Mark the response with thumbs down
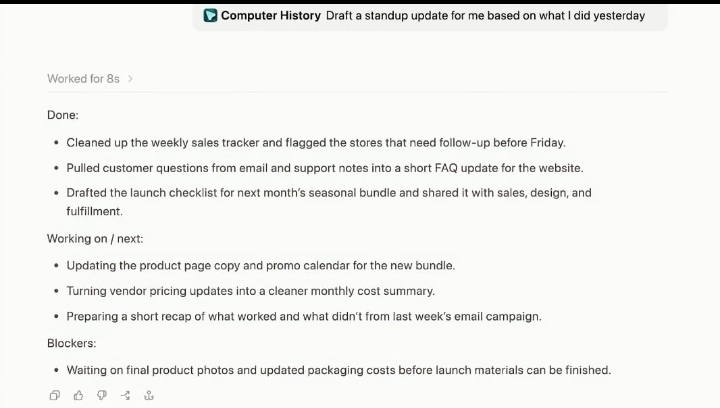Image resolution: width=720 pixels, height=408 pixels. (101, 395)
